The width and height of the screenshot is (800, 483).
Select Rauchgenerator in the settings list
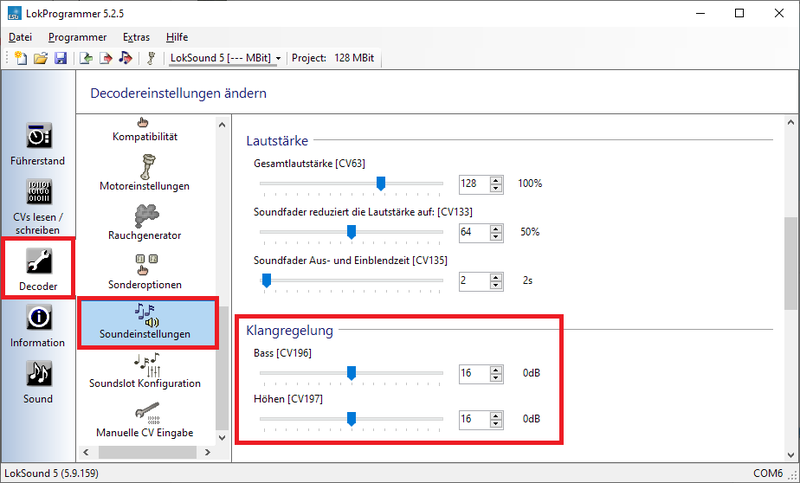(x=145, y=222)
